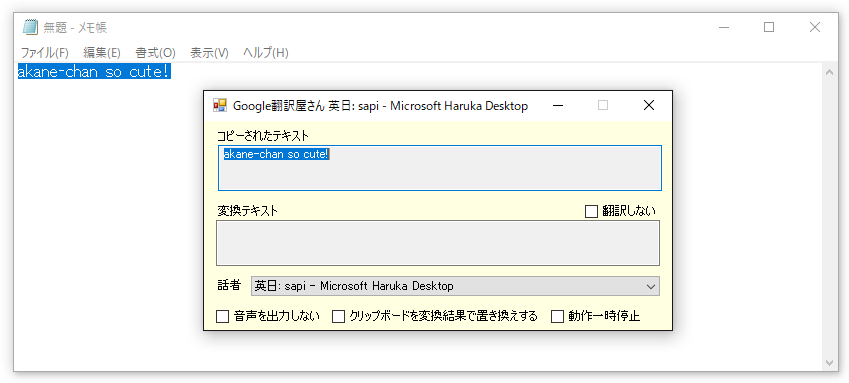Open the 話者 speaker dropdown

pos(455,286)
